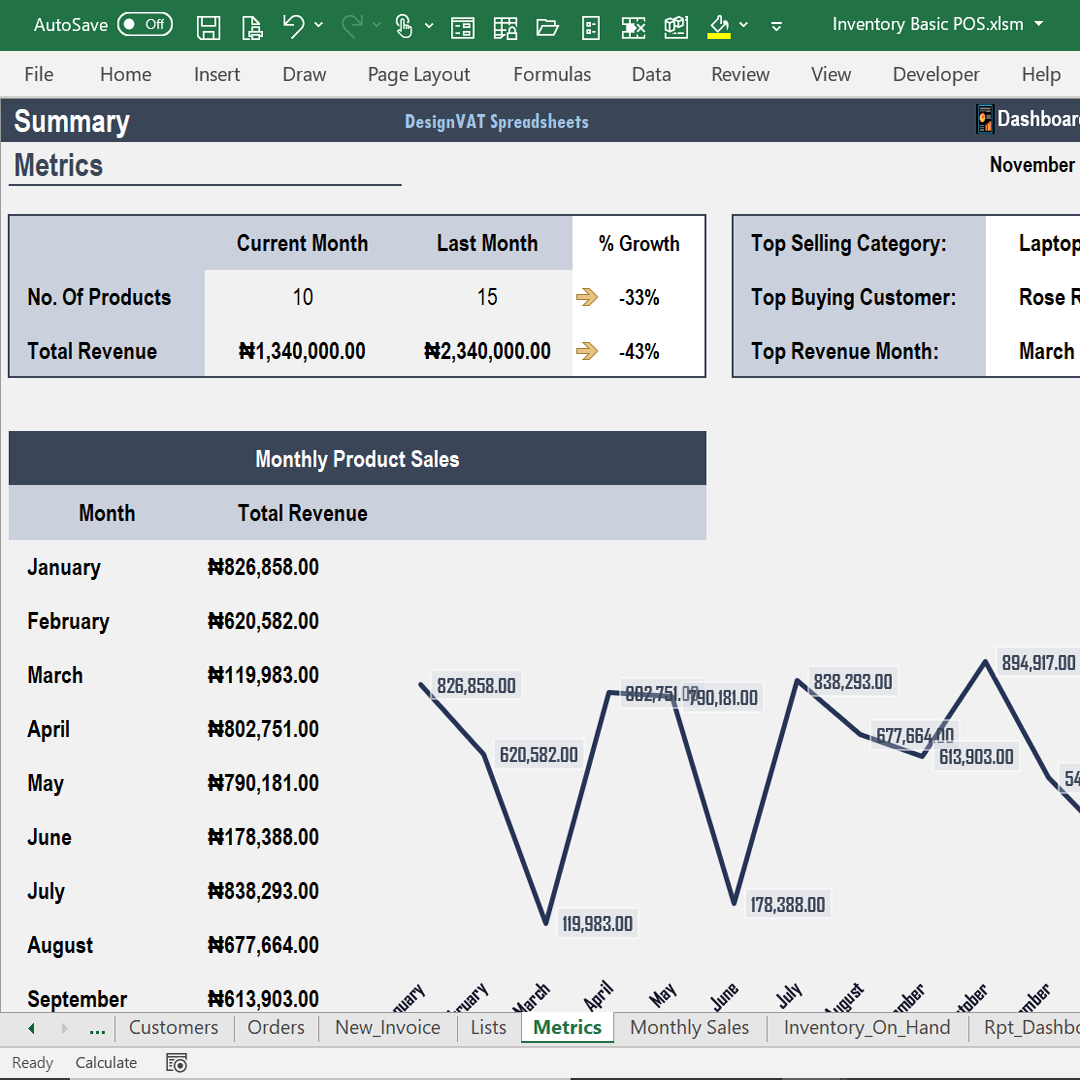
Task: Click the left sheet navigation arrow
Action: coord(31,1027)
